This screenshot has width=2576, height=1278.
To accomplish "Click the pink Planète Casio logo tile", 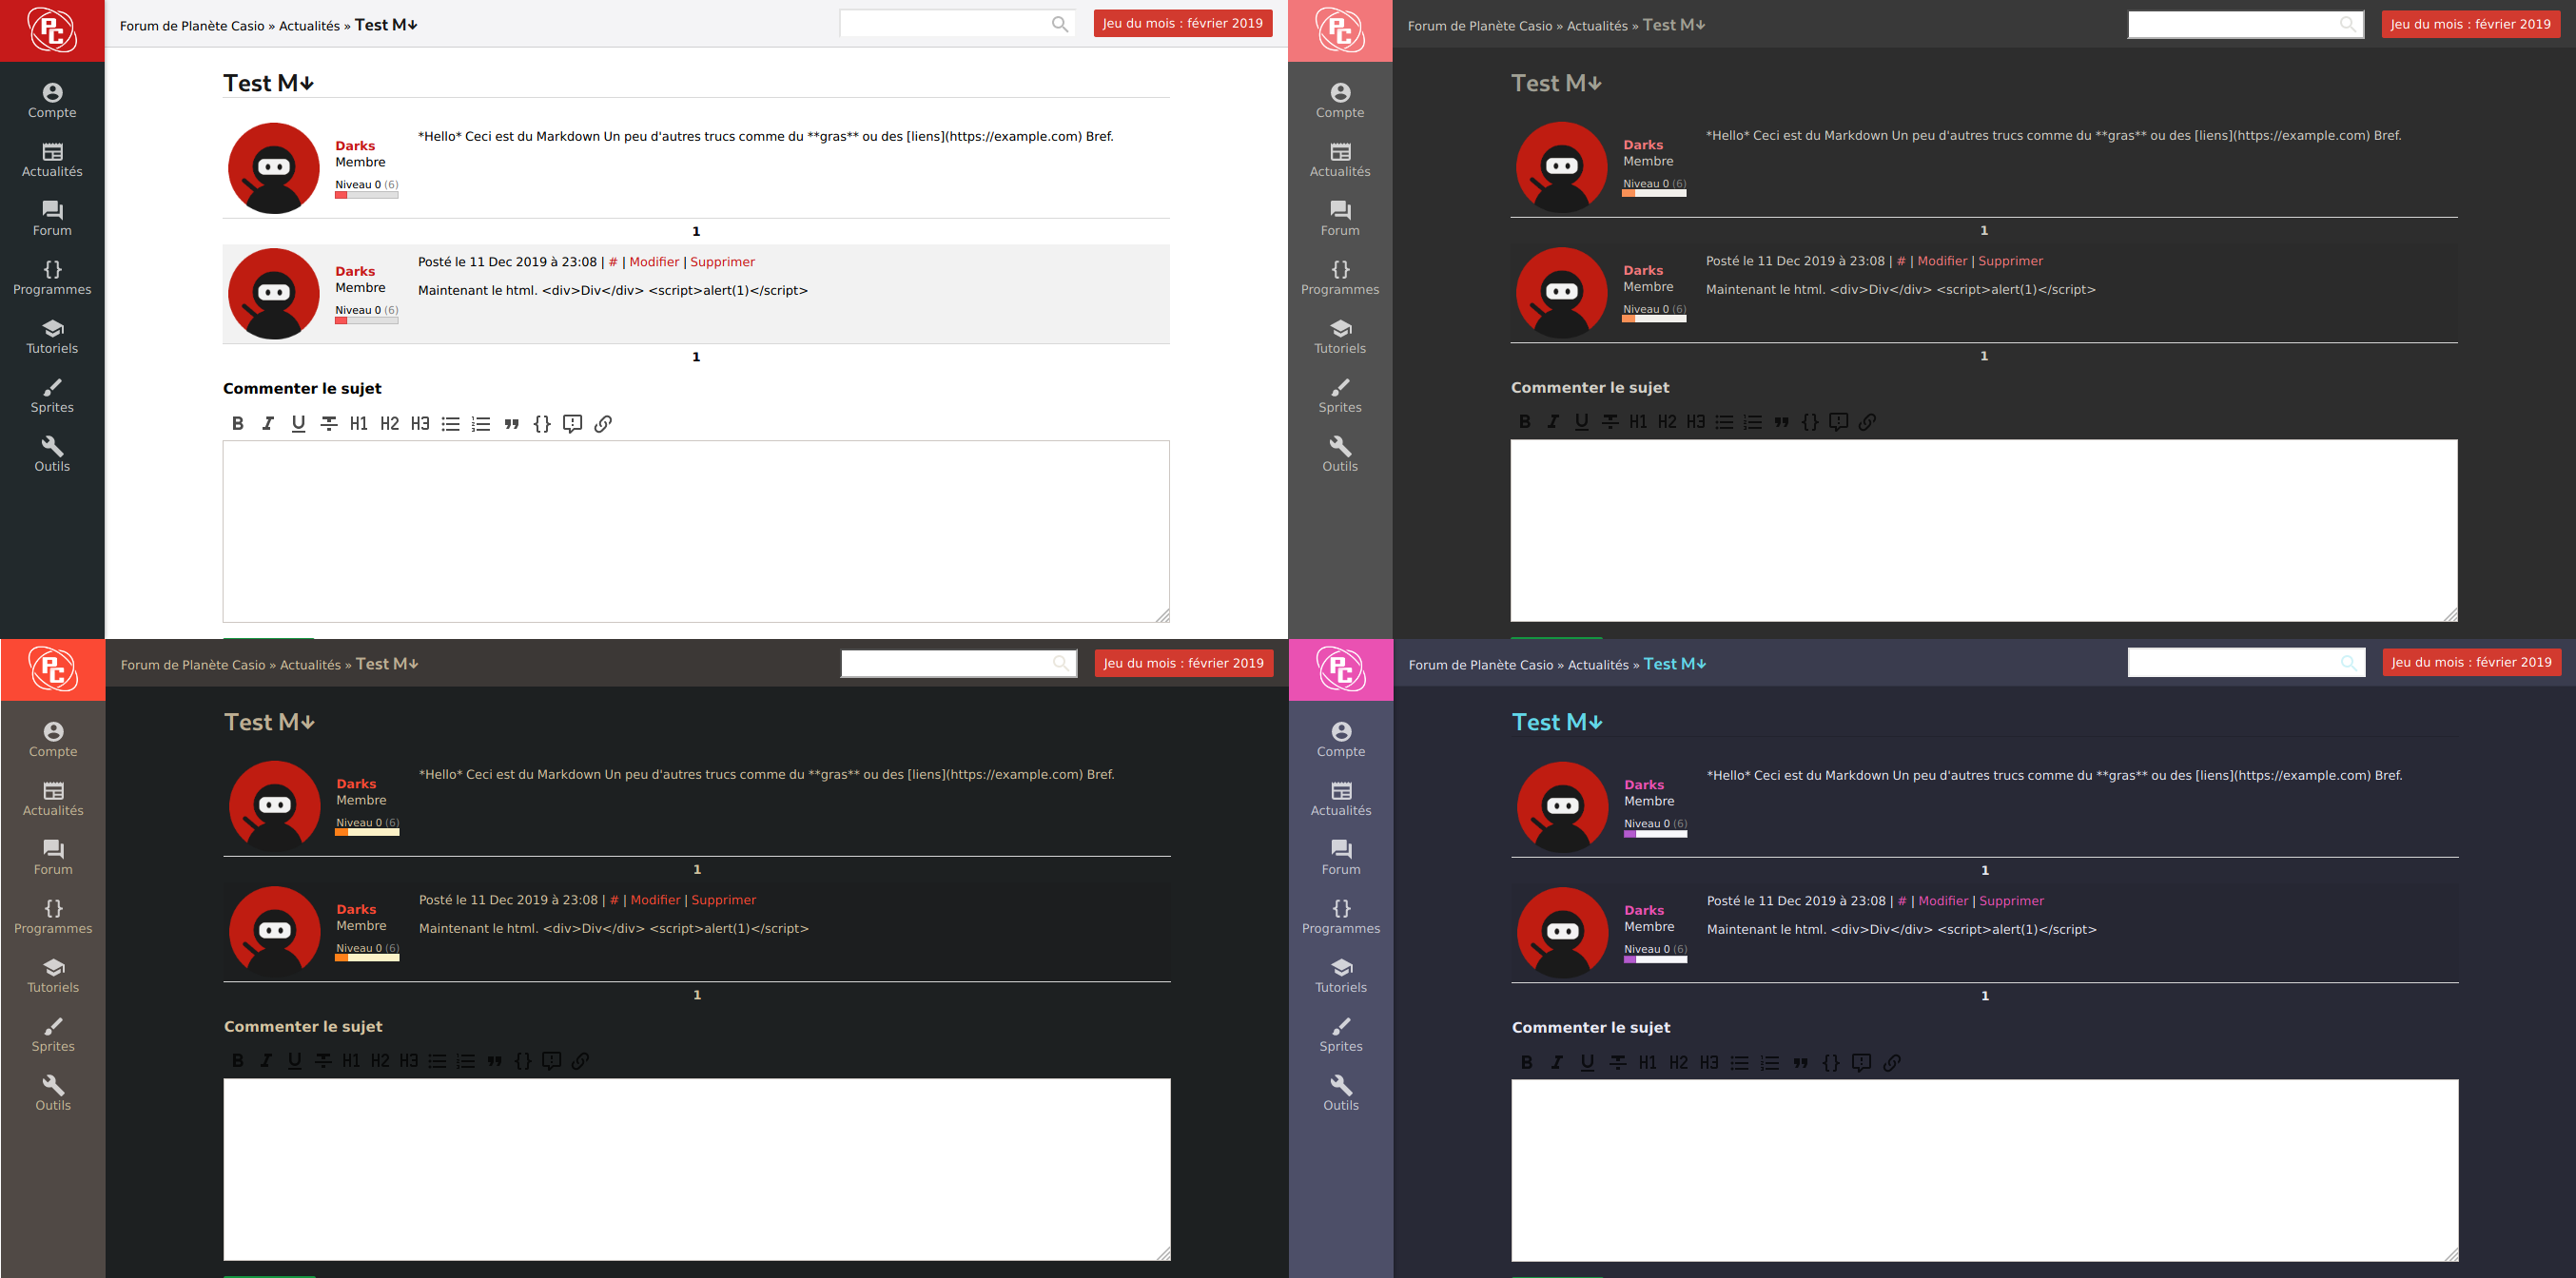I will (x=1341, y=670).
